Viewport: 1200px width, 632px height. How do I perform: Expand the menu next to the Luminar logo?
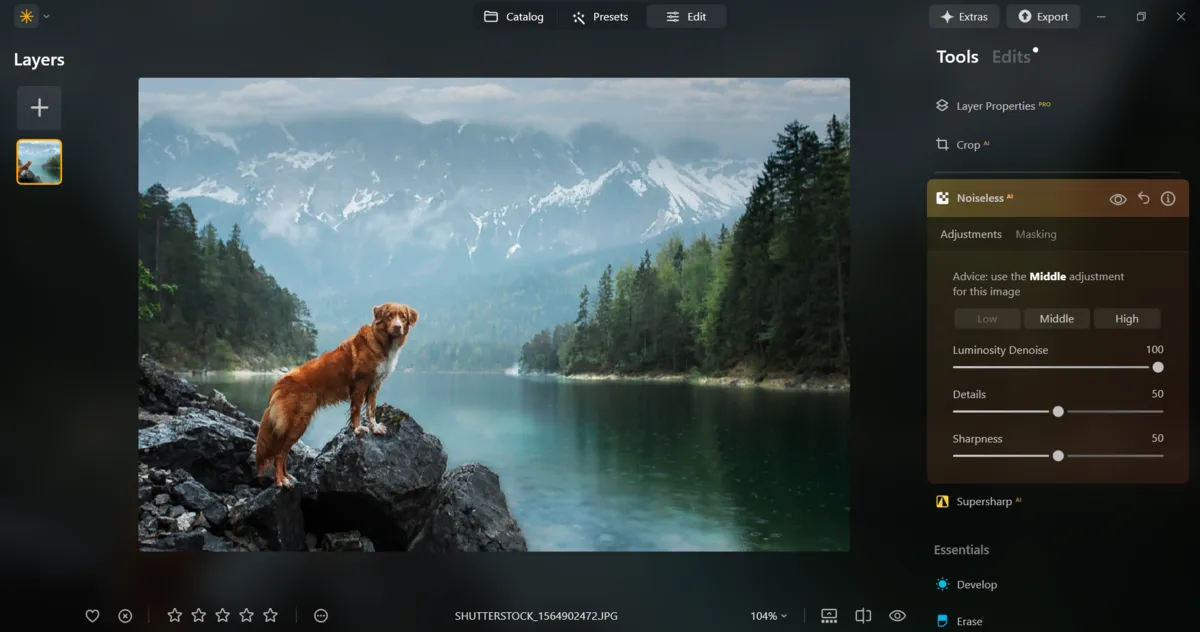click(44, 16)
